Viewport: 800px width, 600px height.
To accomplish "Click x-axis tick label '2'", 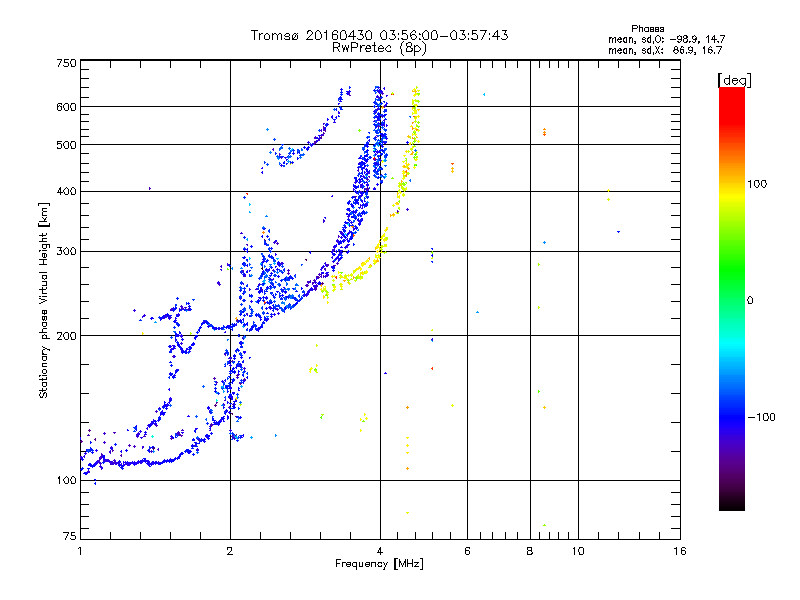I will pyautogui.click(x=230, y=551).
